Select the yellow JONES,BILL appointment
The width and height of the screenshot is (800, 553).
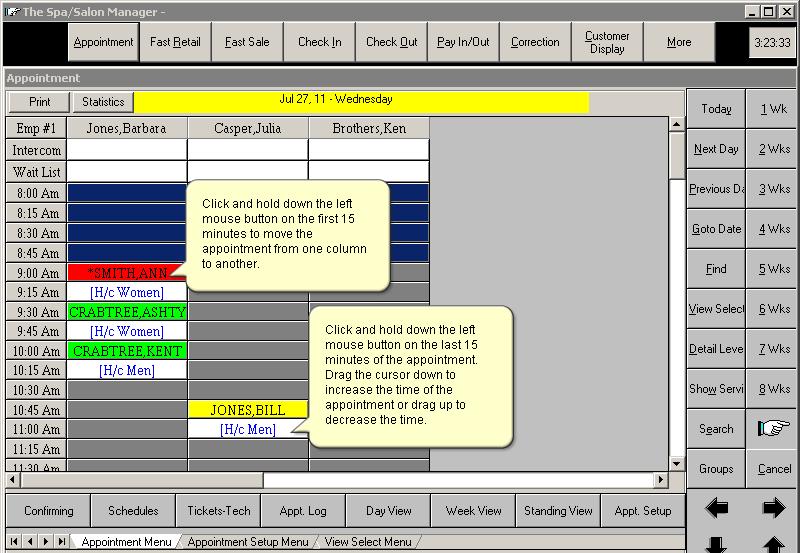point(248,410)
